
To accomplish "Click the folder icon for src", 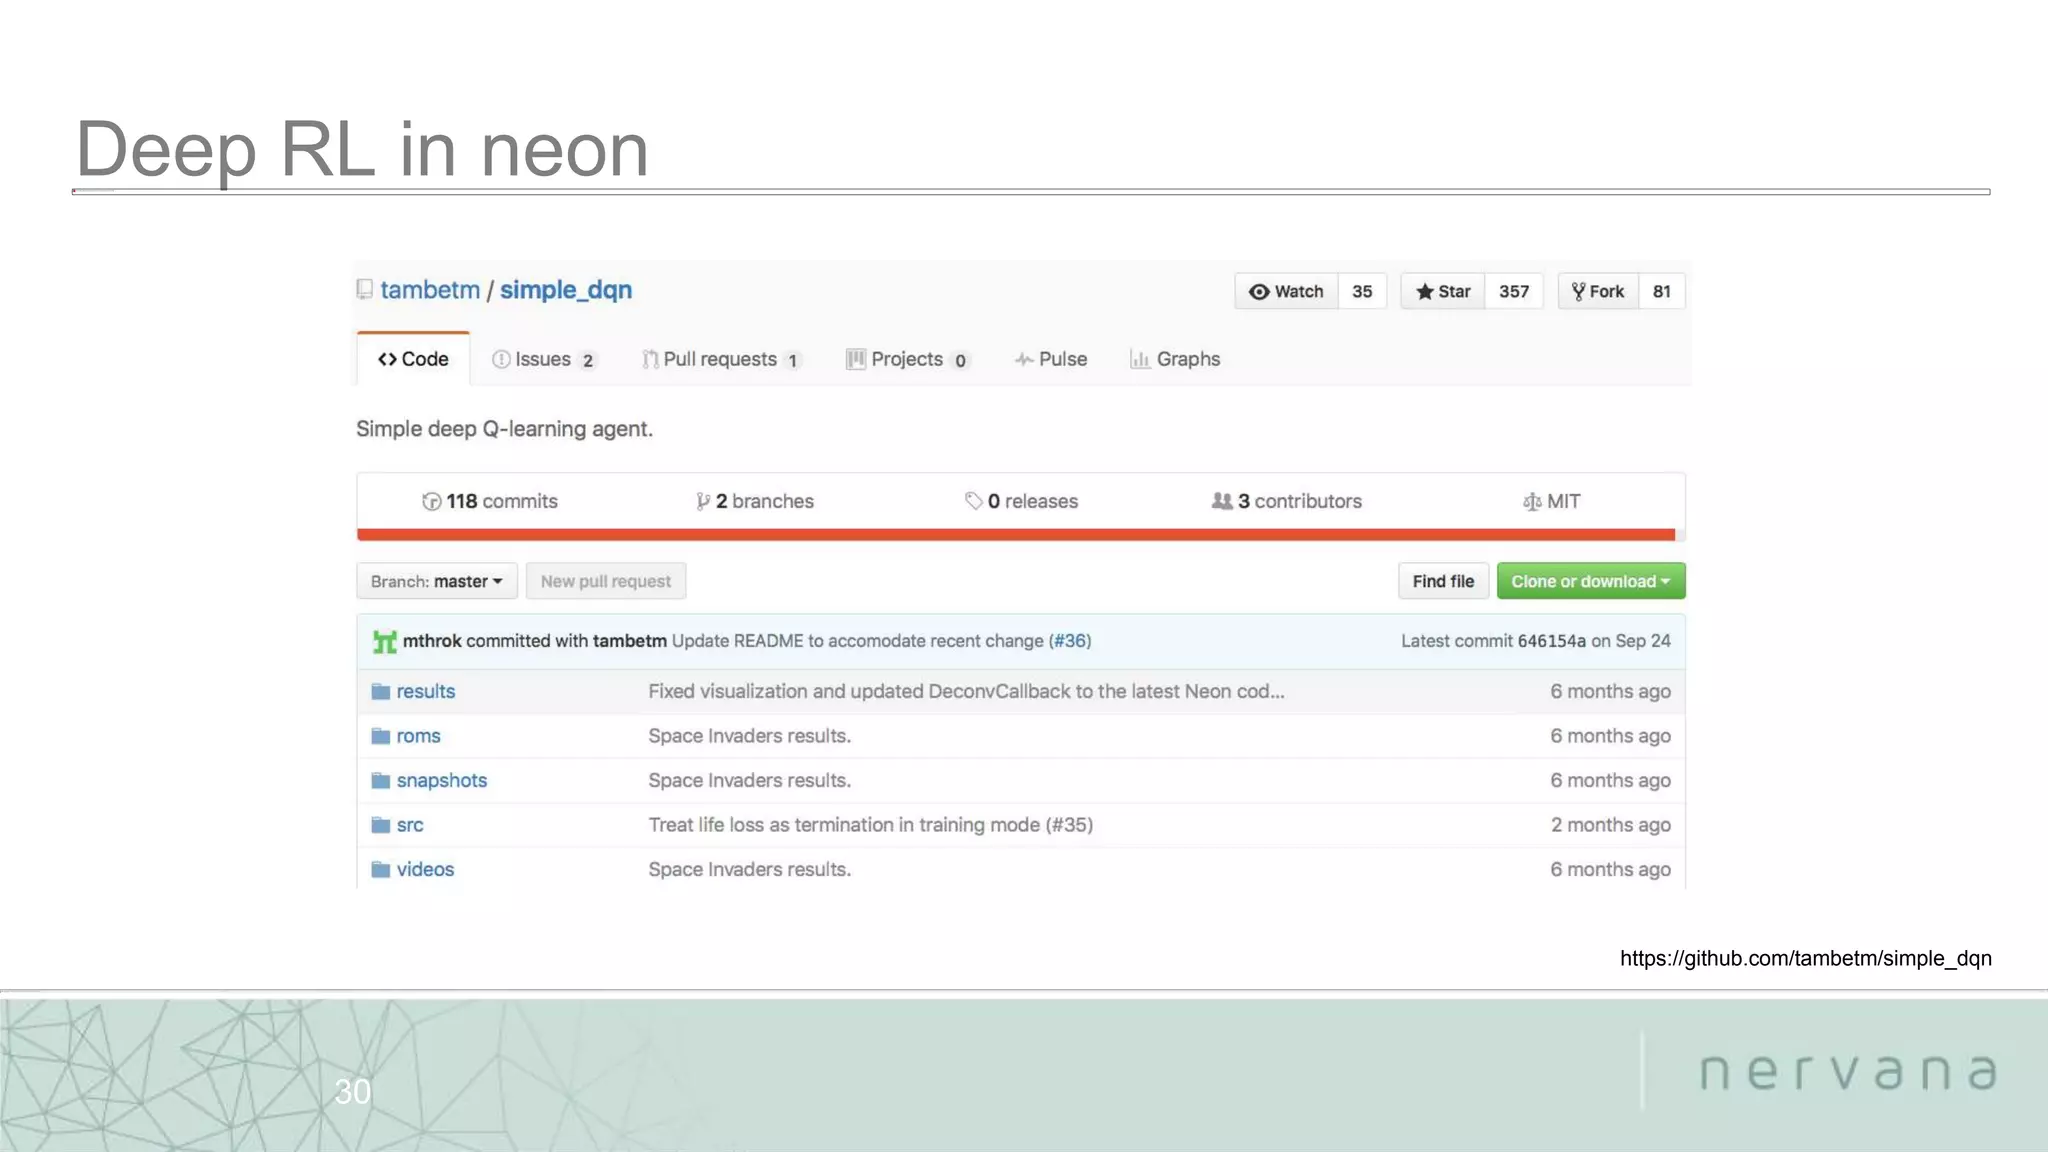I will point(380,825).
